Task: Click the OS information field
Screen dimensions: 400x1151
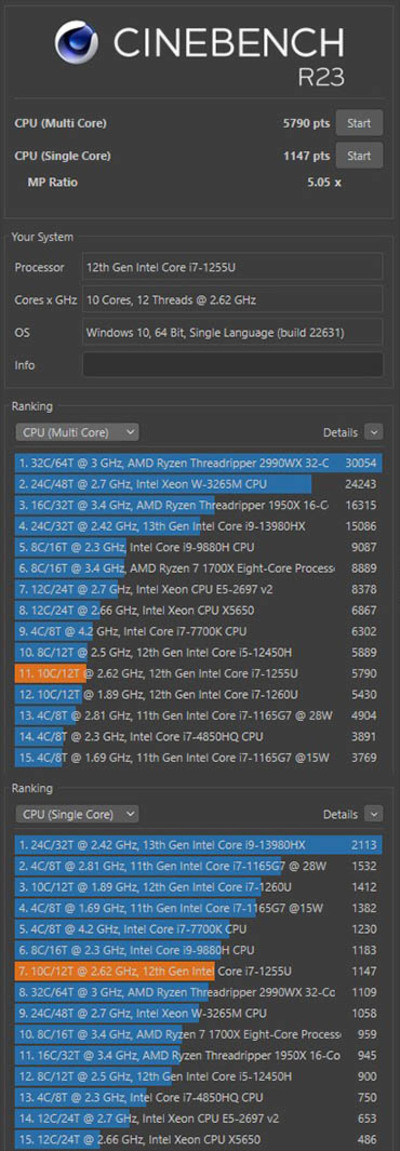Action: pyautogui.click(x=233, y=332)
